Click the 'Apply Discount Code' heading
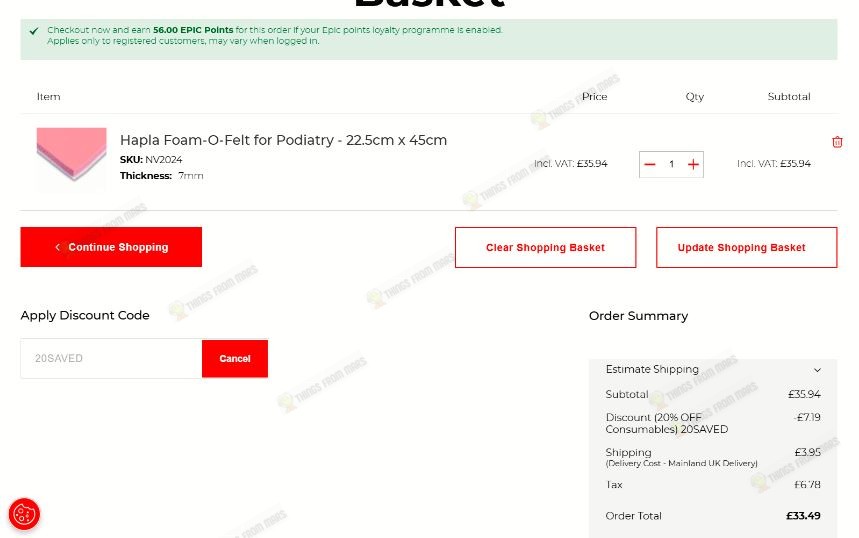 tap(85, 316)
